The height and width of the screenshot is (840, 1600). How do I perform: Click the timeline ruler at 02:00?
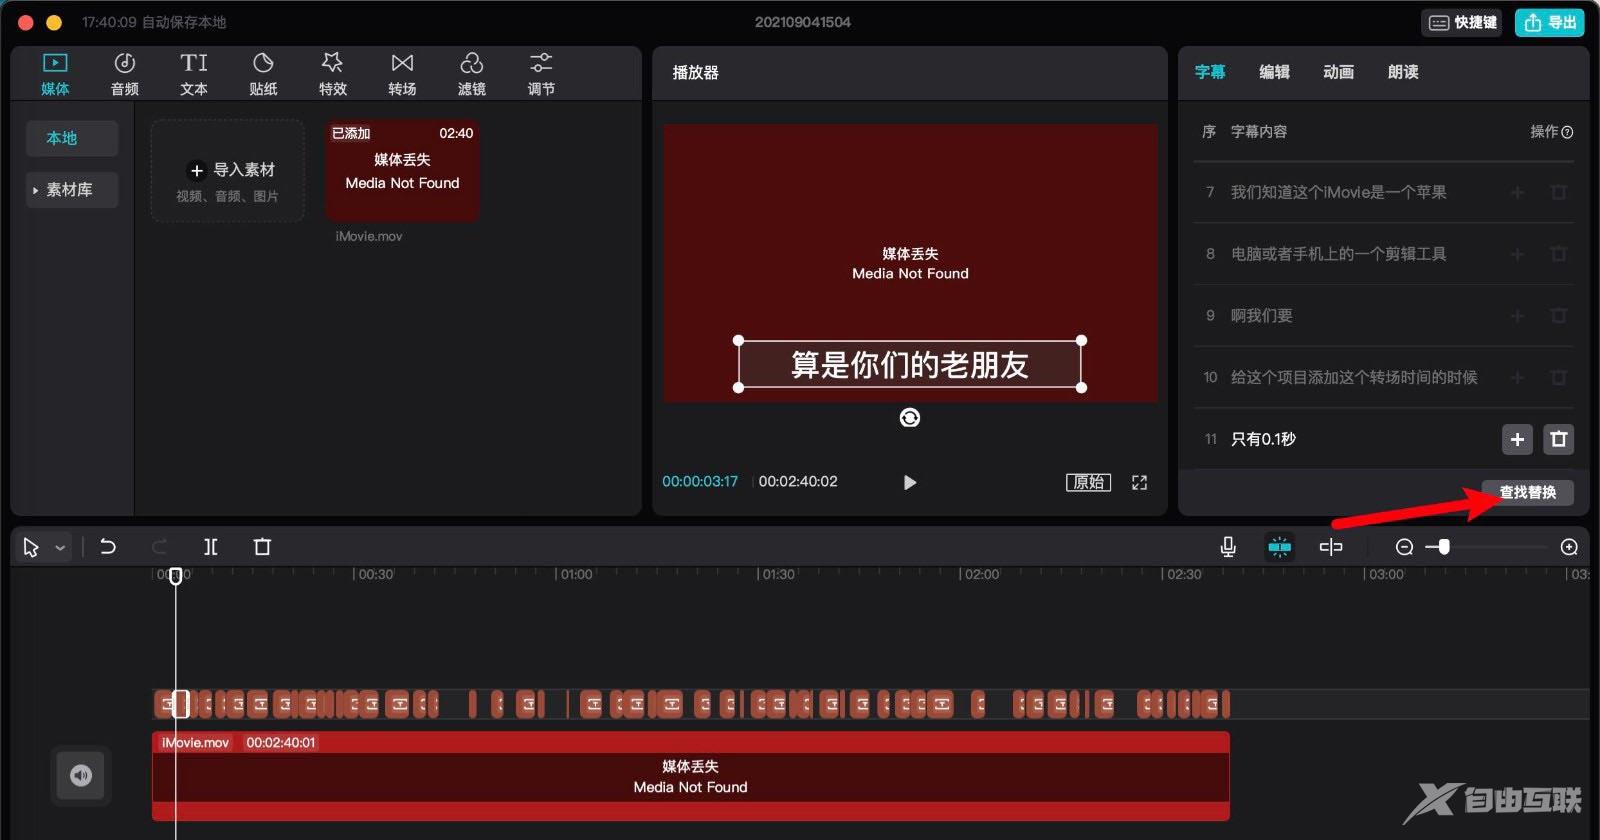click(981, 575)
